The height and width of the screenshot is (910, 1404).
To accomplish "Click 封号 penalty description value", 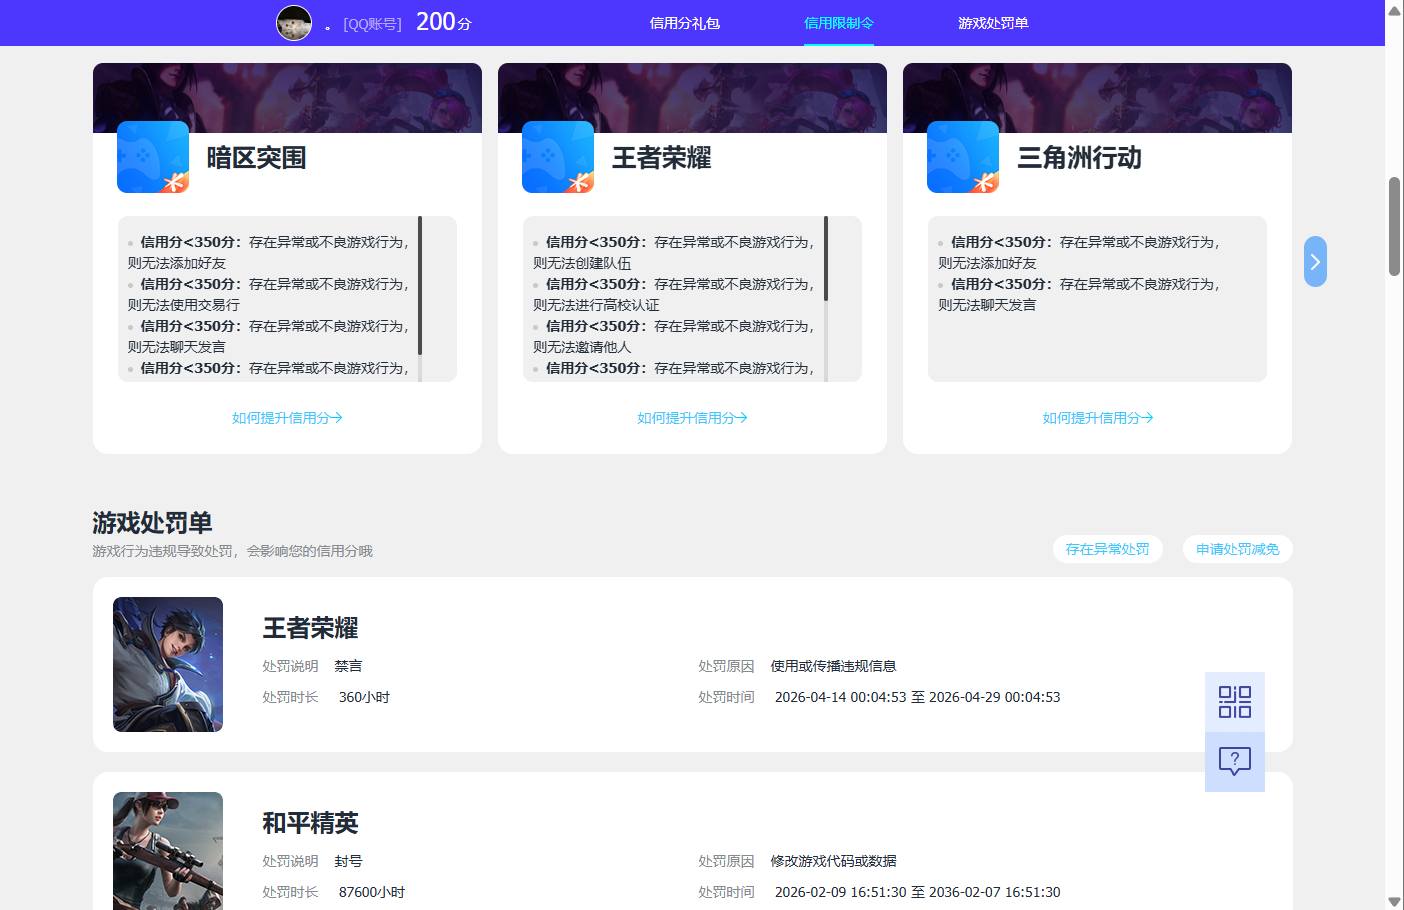I will (x=348, y=861).
